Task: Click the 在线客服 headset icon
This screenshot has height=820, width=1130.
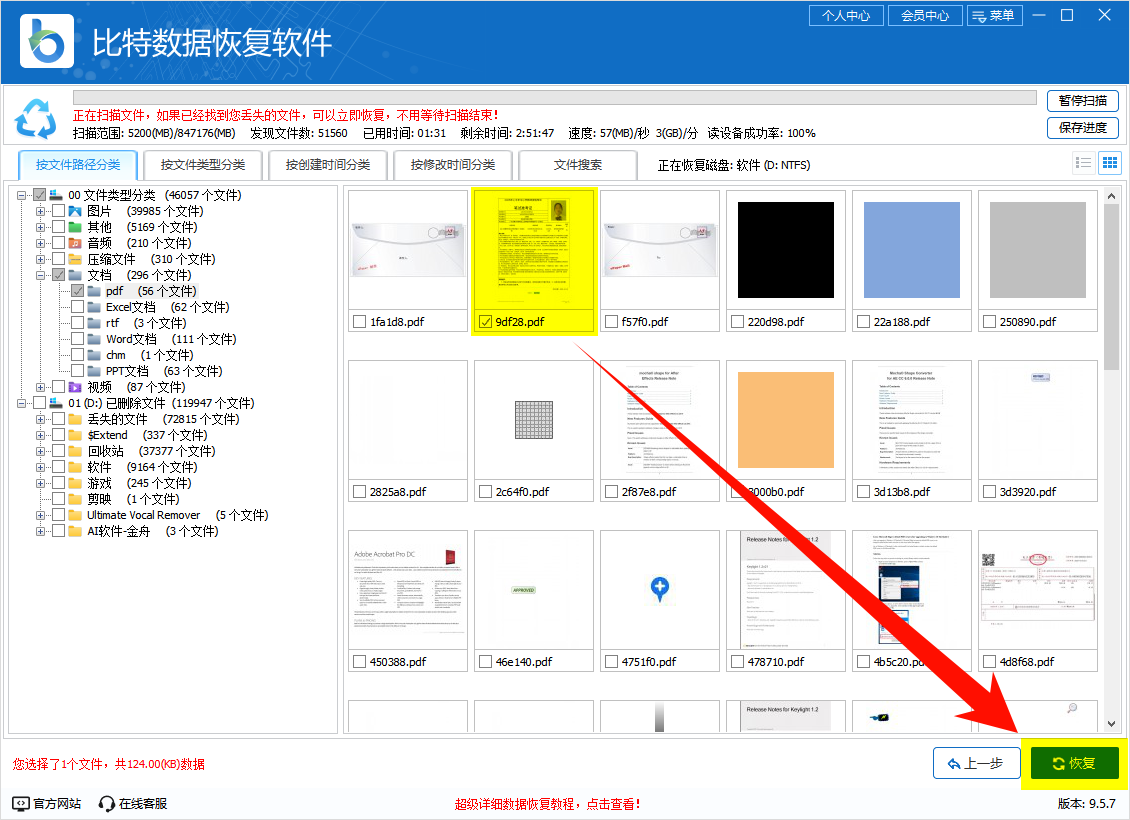Action: click(x=105, y=803)
